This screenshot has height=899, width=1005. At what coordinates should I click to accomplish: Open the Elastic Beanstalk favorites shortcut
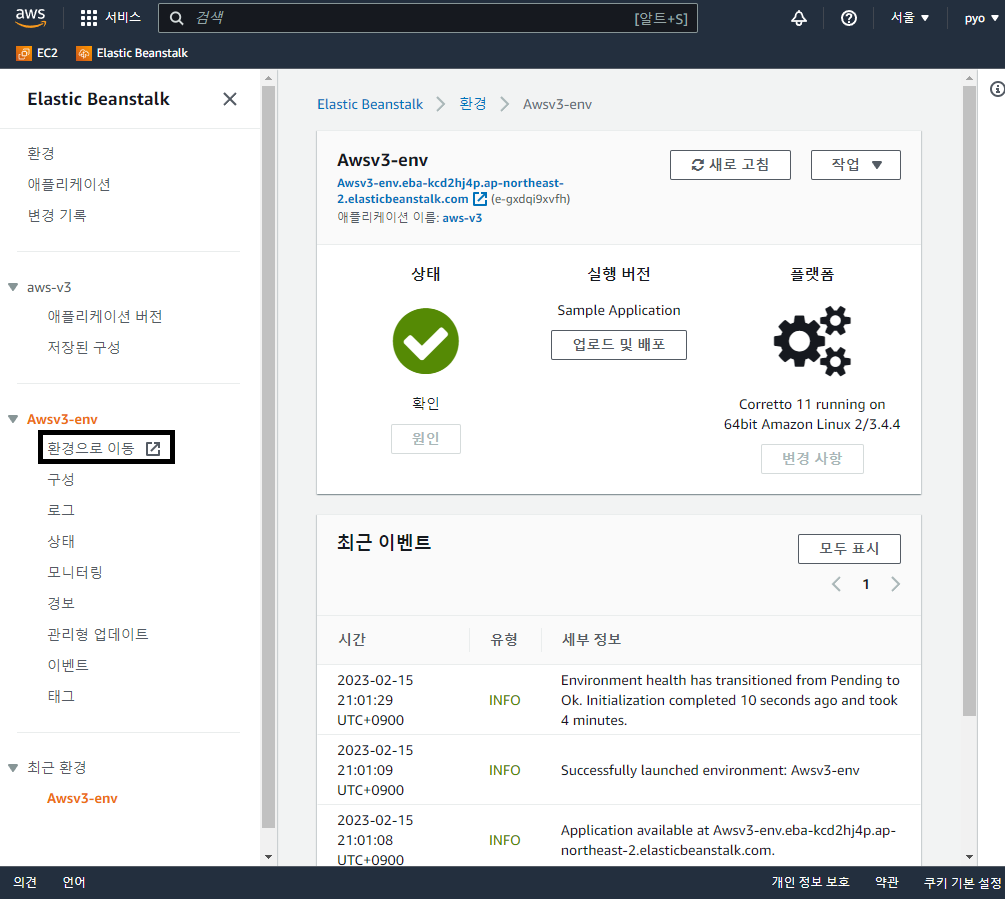pyautogui.click(x=132, y=53)
